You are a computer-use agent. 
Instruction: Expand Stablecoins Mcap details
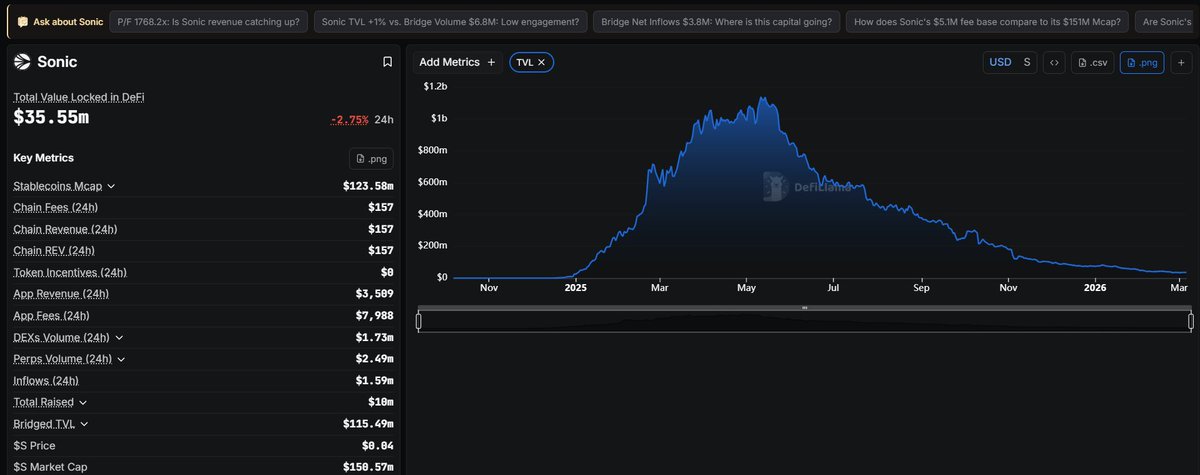click(111, 186)
